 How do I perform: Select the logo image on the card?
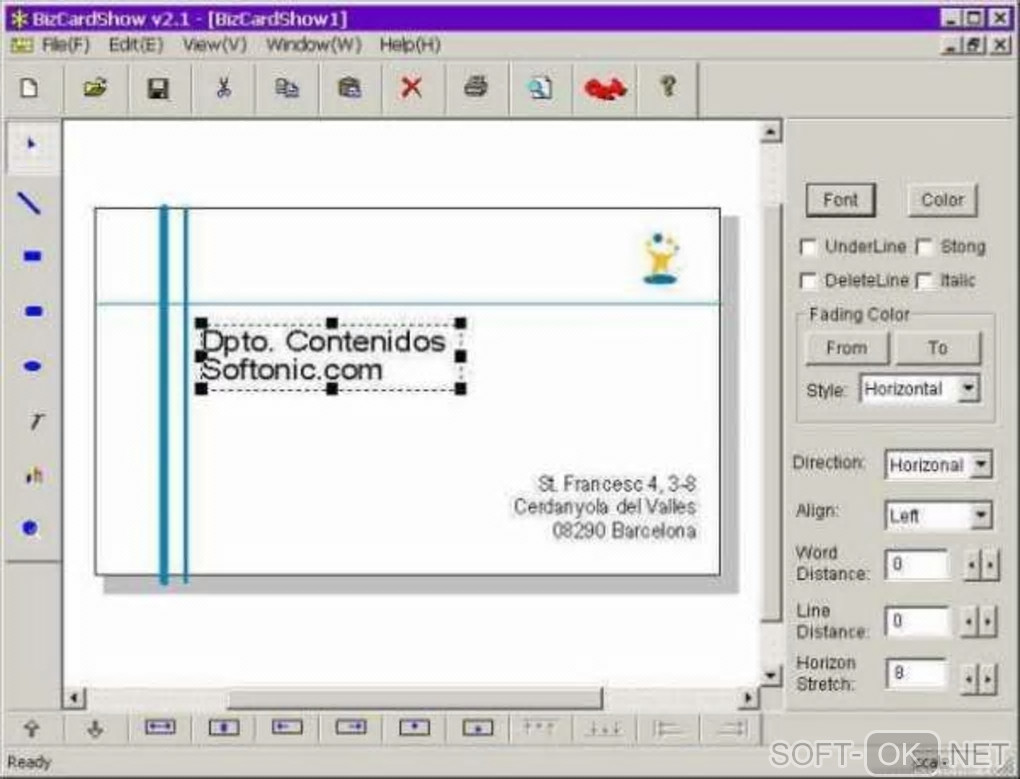661,259
